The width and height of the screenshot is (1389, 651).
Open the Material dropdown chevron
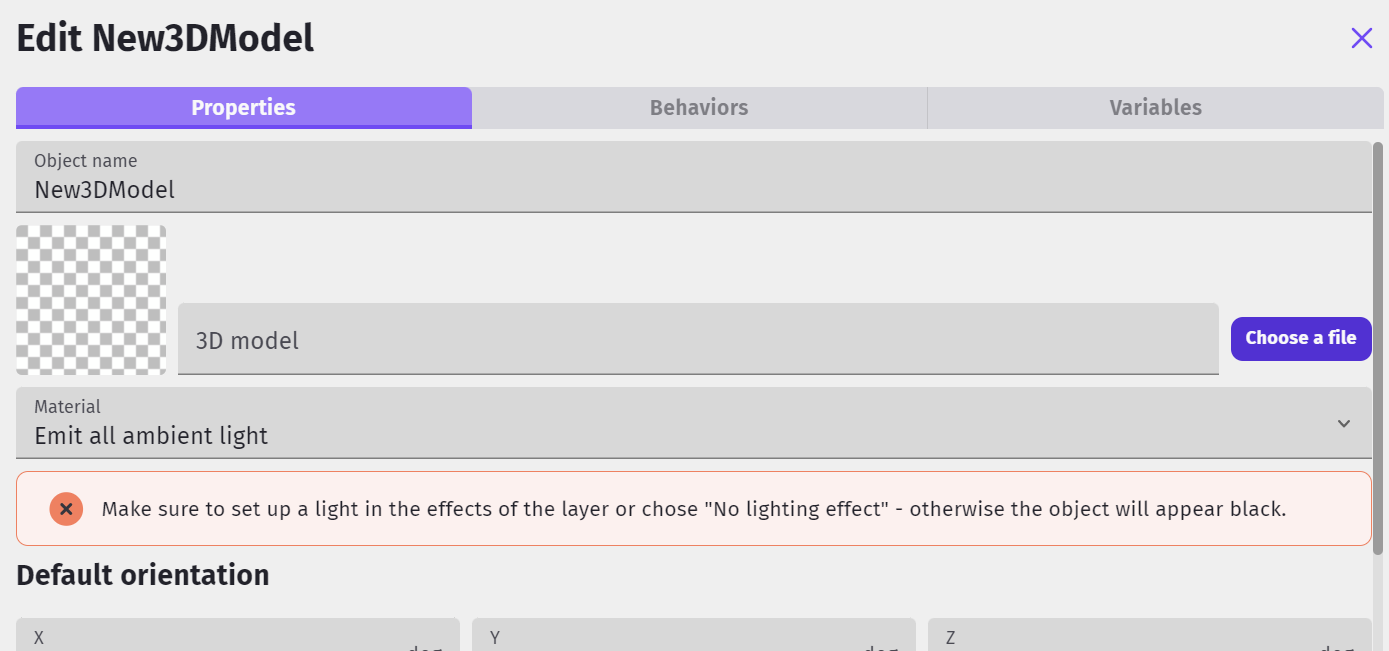point(1344,423)
